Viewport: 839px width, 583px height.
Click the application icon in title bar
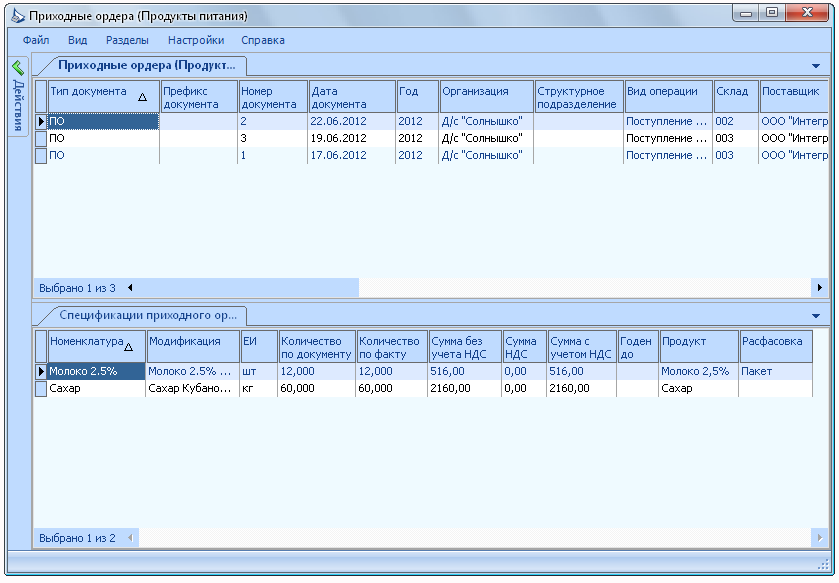tap(18, 16)
